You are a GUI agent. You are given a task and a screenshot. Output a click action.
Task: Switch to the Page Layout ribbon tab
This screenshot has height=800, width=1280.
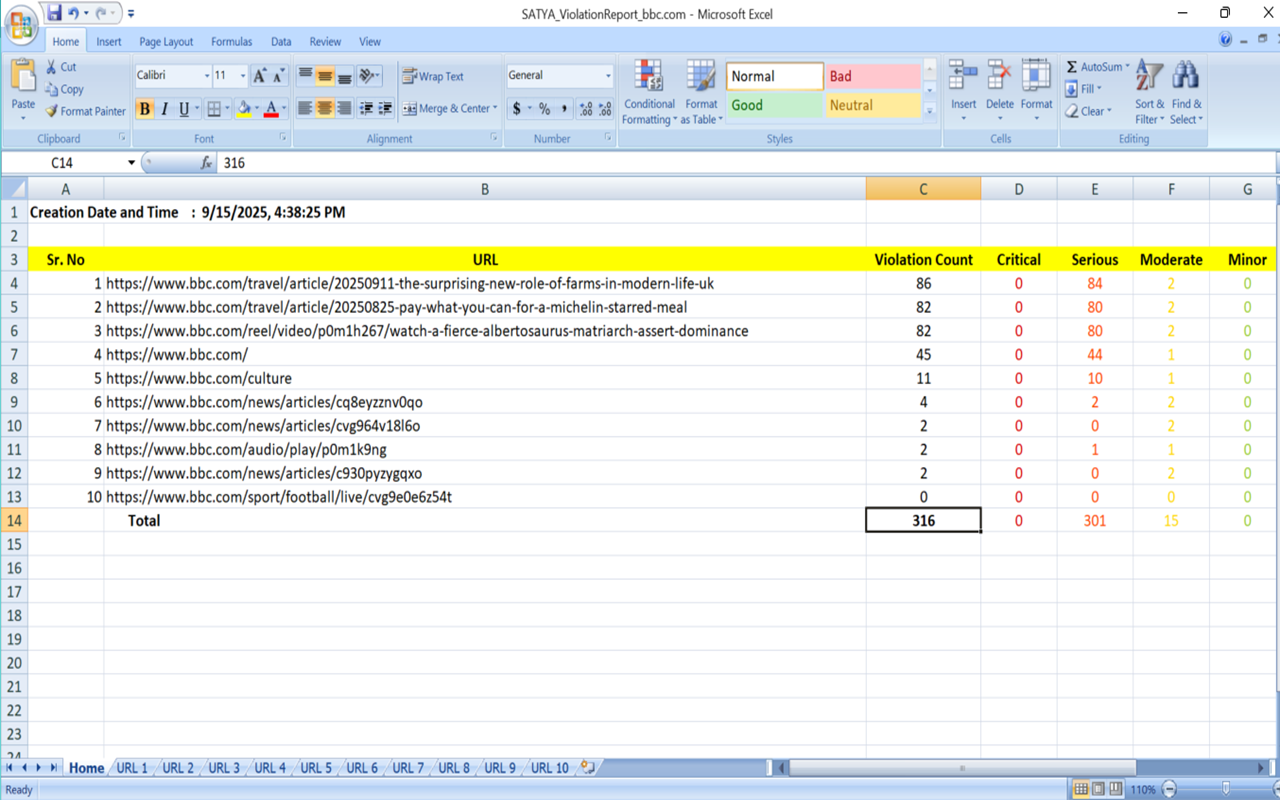coord(166,42)
